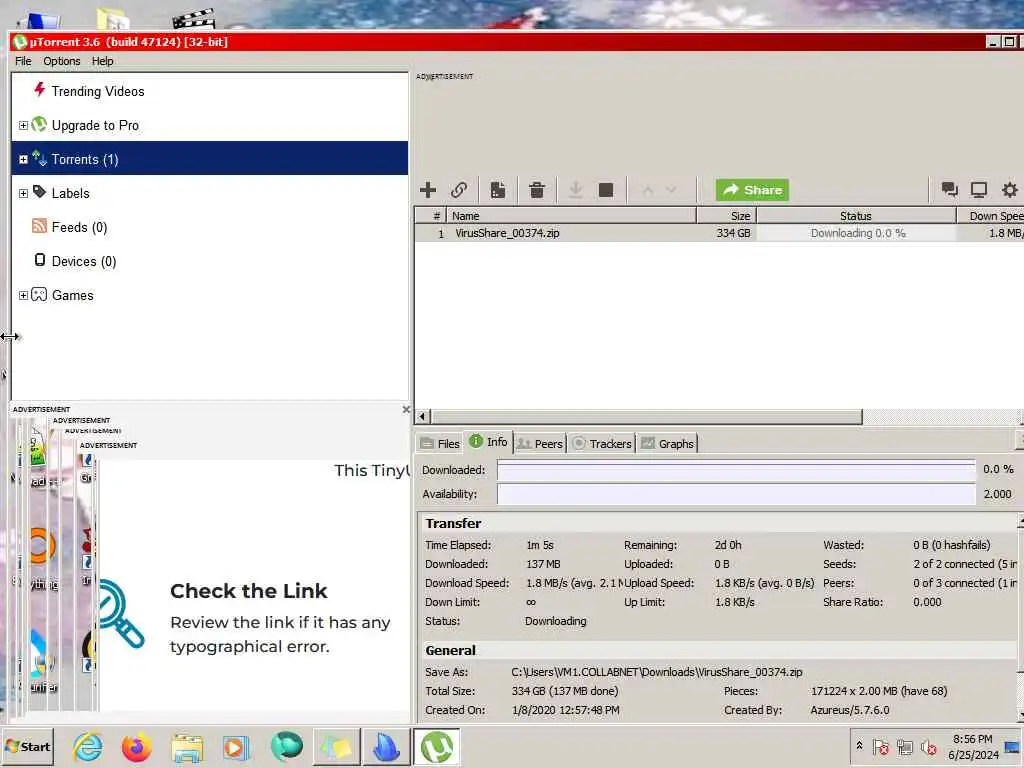Select Devices (0) in sidebar
The height and width of the screenshot is (768, 1024).
pyautogui.click(x=84, y=261)
